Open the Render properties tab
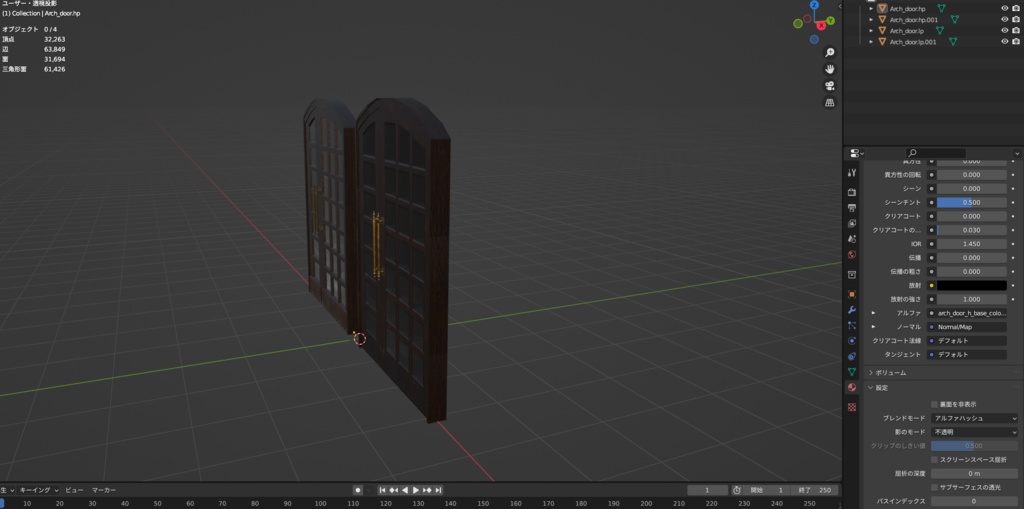This screenshot has height=509, width=1024. point(852,192)
